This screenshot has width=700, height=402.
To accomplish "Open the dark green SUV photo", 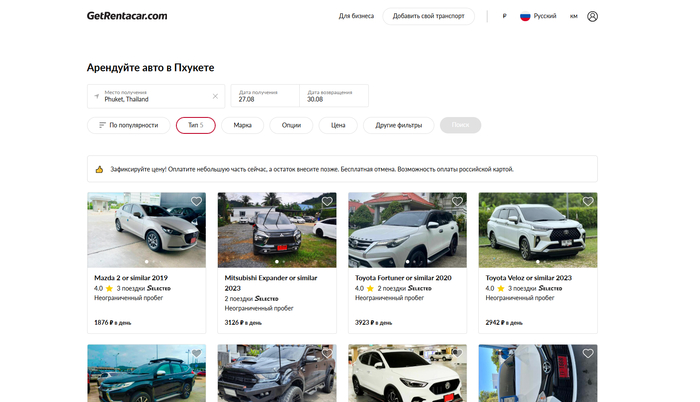I will coord(146,373).
